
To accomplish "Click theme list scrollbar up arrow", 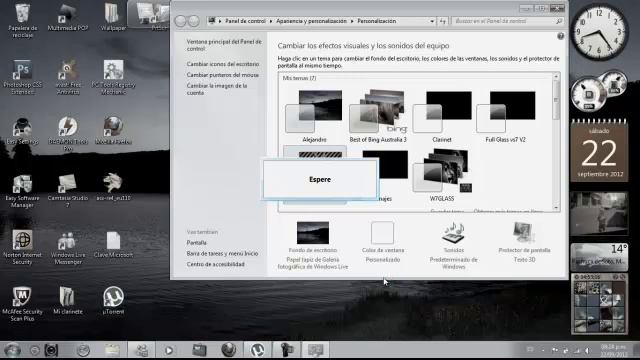I will 556,76.
